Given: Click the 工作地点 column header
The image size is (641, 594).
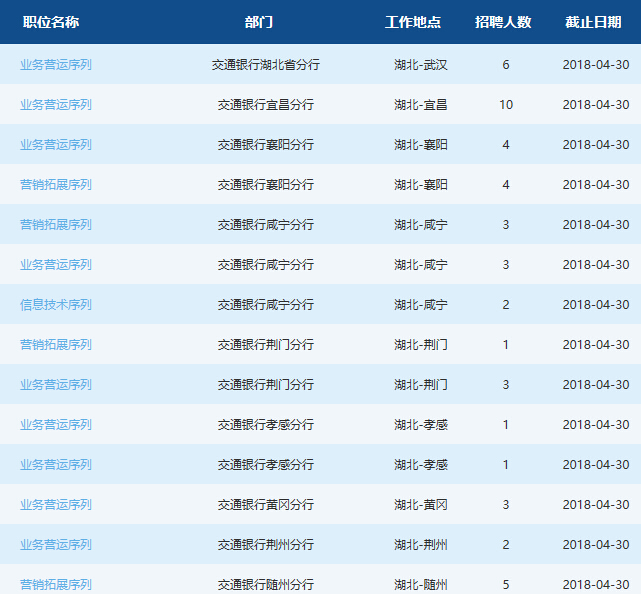Looking at the screenshot, I should 413,22.
